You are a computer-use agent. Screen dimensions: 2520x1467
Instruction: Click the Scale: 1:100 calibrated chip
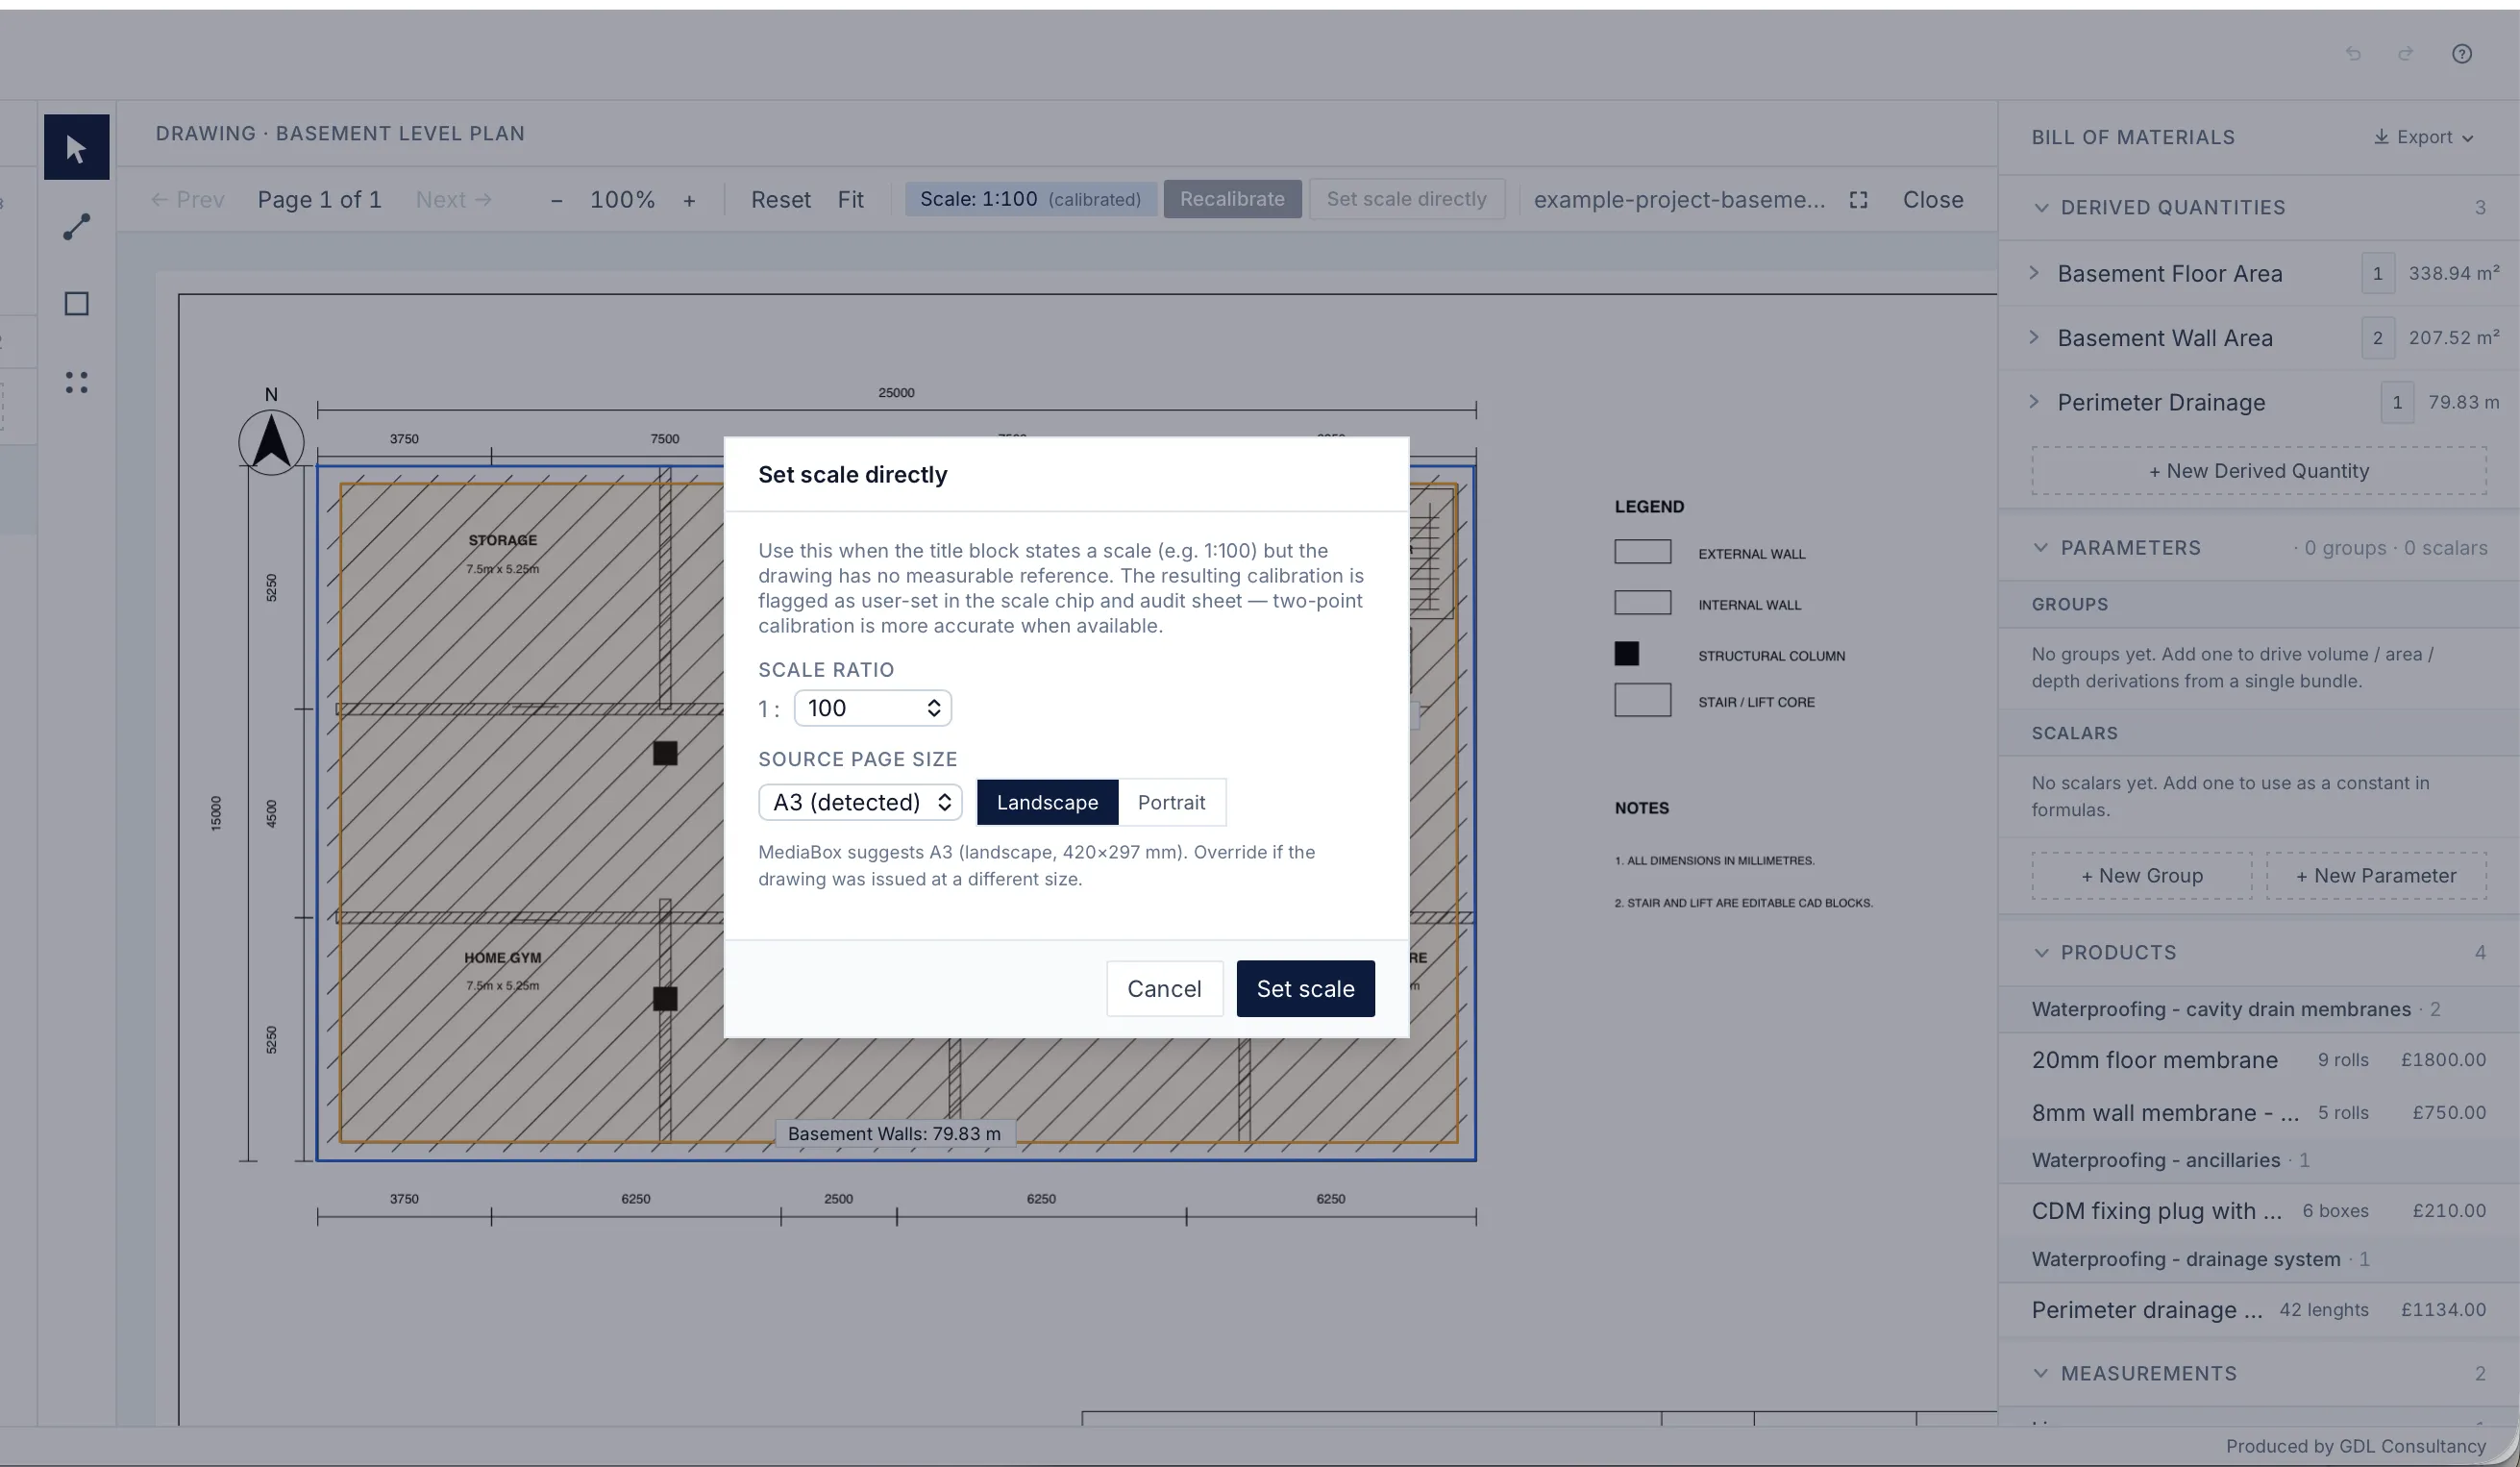pyautogui.click(x=1030, y=199)
